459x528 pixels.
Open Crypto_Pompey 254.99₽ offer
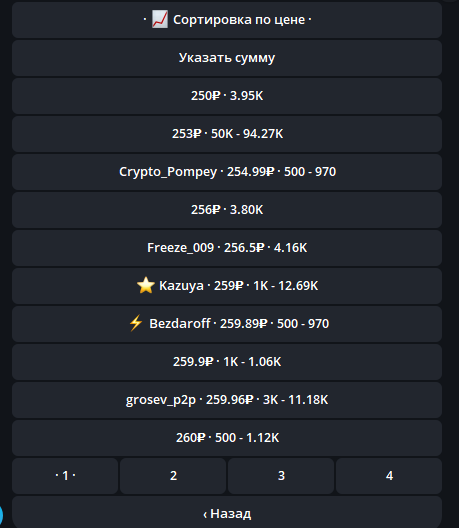(227, 172)
